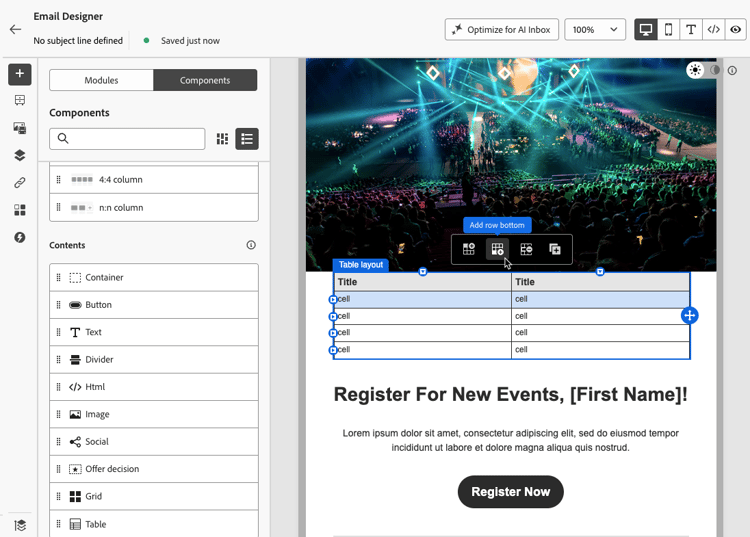Click the Table layout label
This screenshot has height=537, width=750.
[361, 265]
